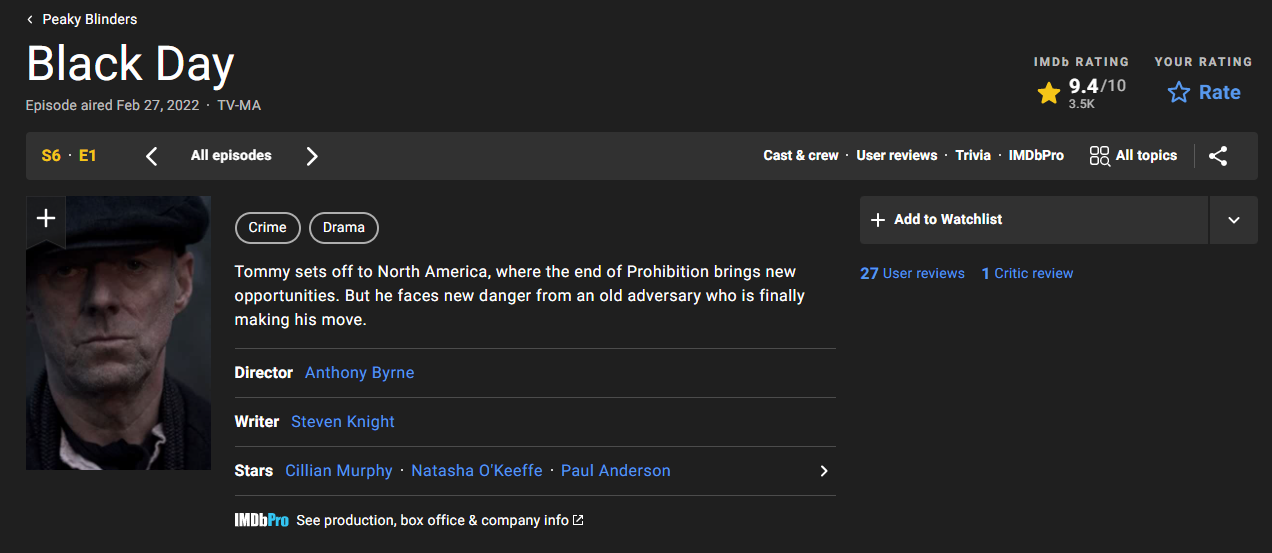Click the TV-MA rating text
This screenshot has width=1272, height=553.
click(239, 105)
